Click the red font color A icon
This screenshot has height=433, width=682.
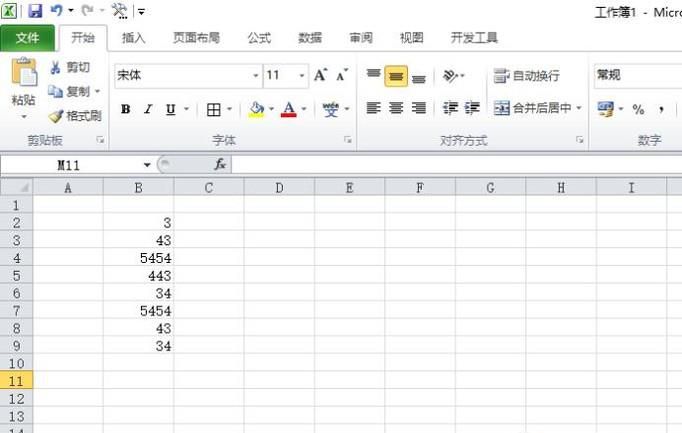(x=289, y=109)
